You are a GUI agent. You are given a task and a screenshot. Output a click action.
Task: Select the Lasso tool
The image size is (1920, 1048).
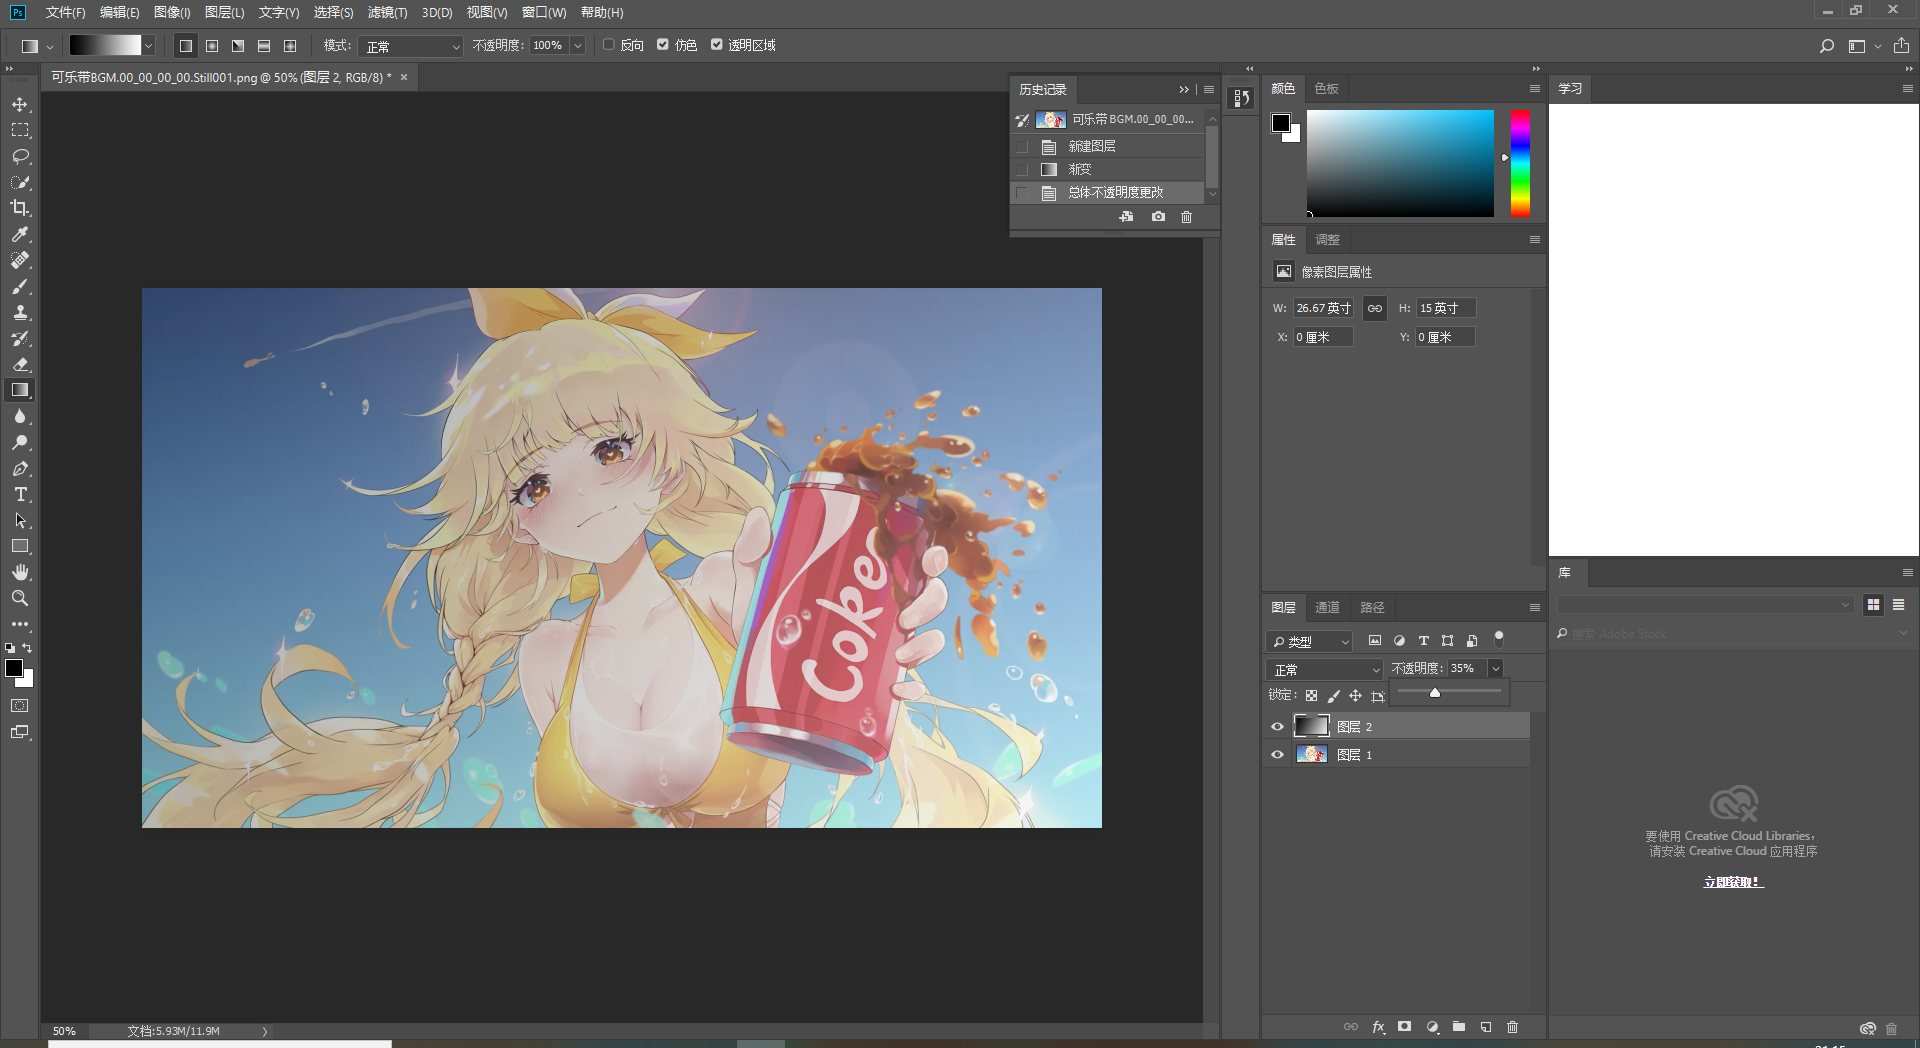20,157
